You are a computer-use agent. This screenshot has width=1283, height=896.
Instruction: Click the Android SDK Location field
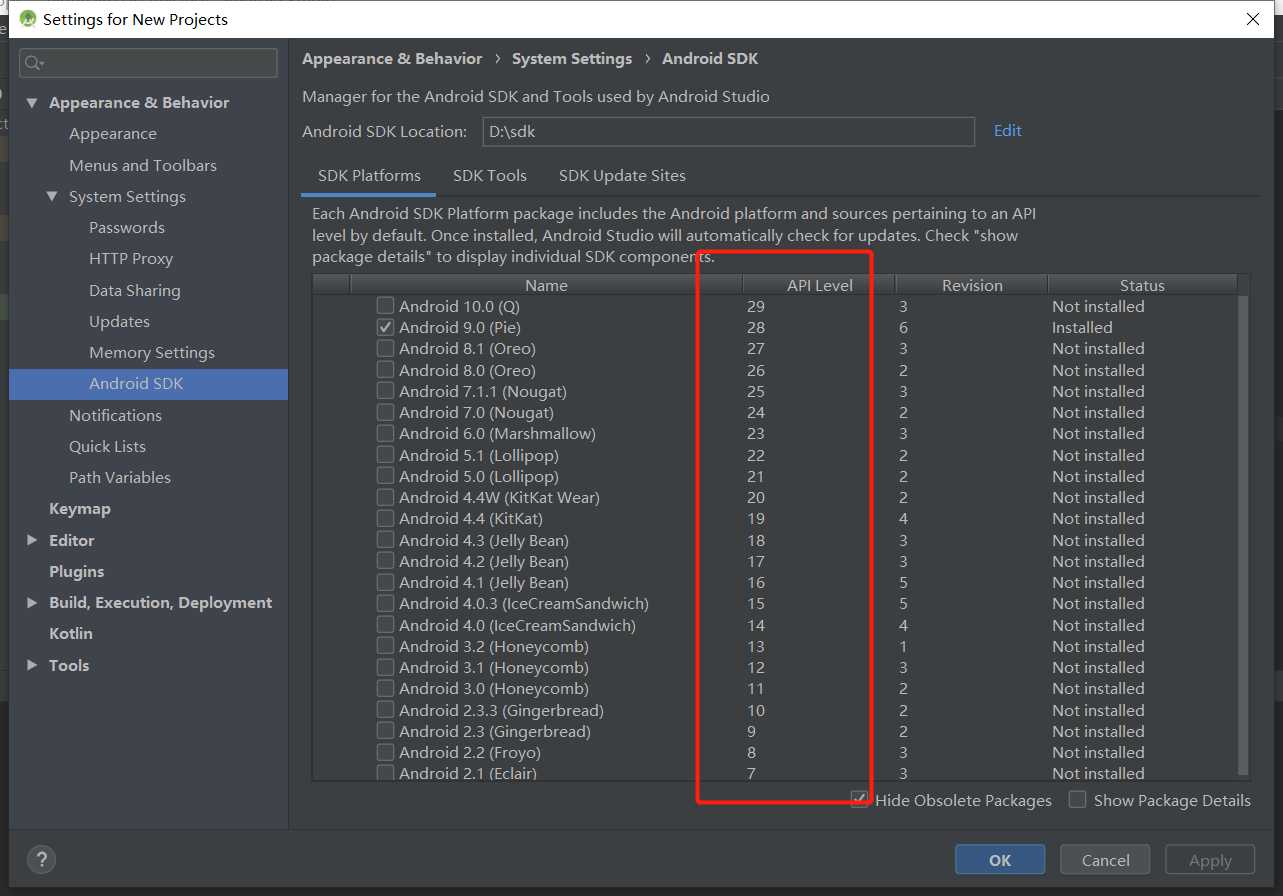[728, 131]
